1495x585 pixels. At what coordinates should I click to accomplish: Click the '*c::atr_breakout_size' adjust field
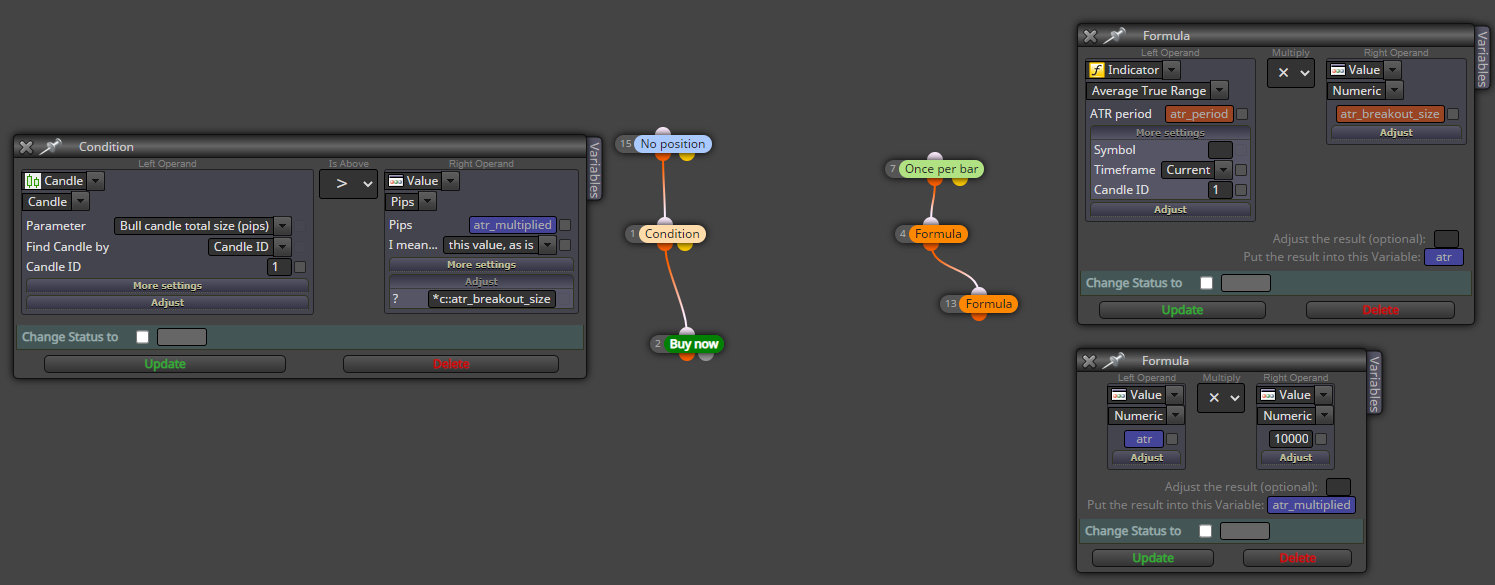coord(491,299)
